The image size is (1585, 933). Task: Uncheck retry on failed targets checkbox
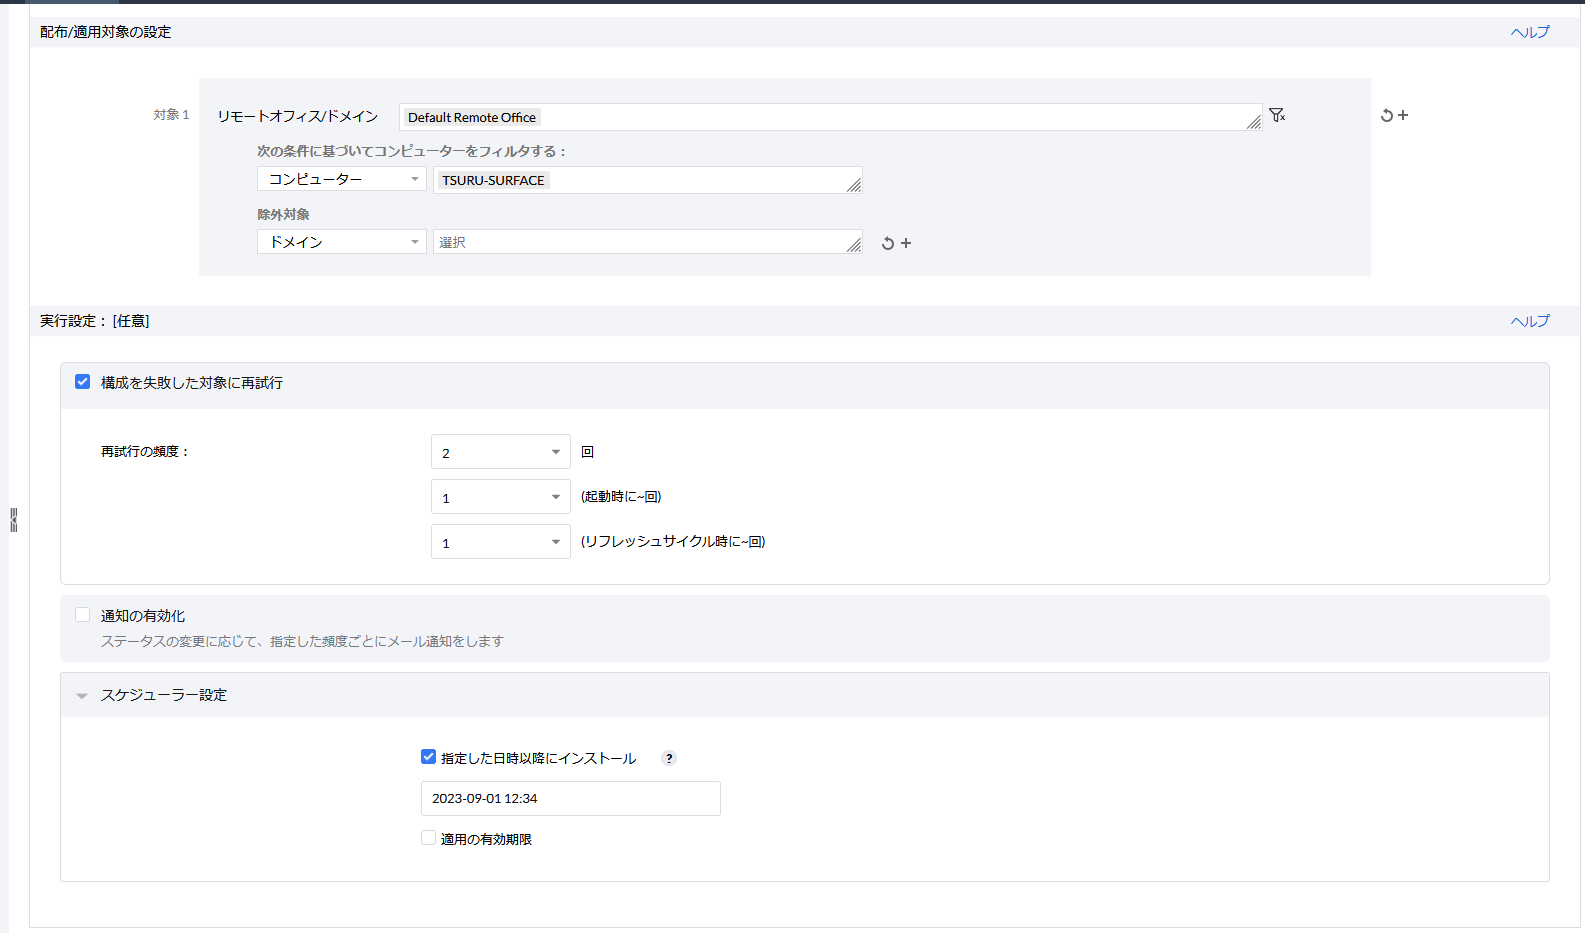click(83, 382)
